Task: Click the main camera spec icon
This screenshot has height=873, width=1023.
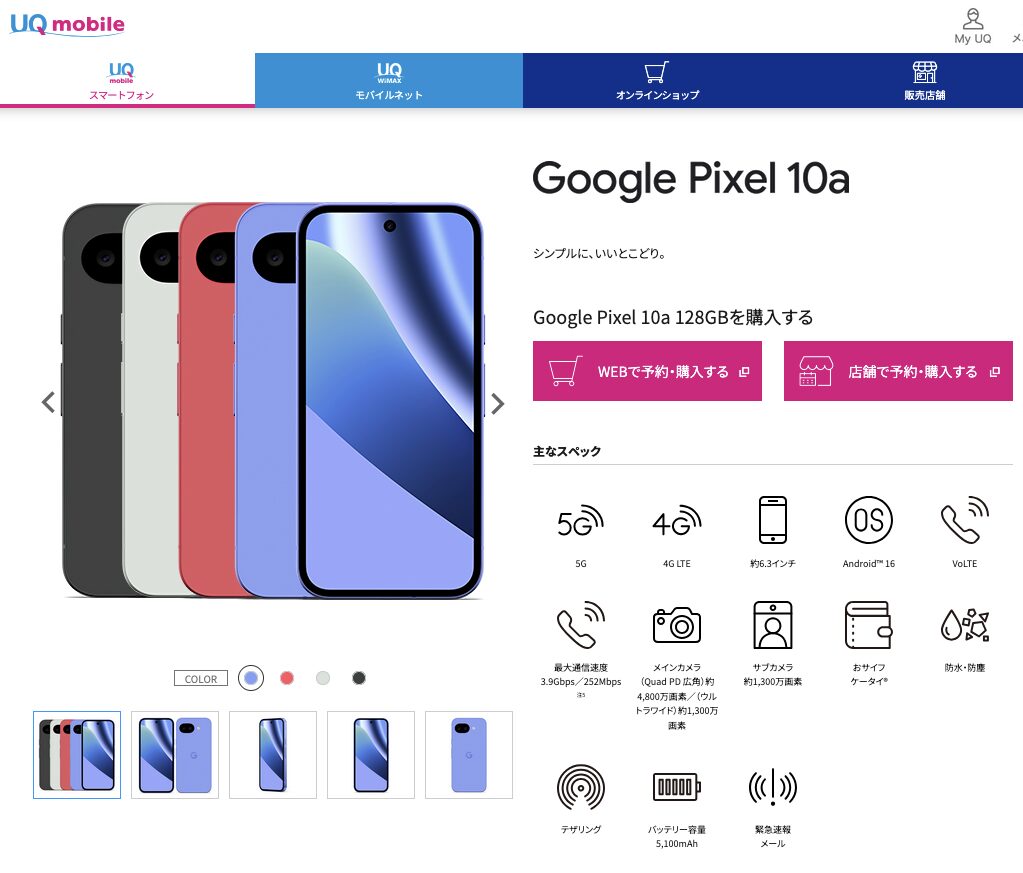Action: pos(677,624)
